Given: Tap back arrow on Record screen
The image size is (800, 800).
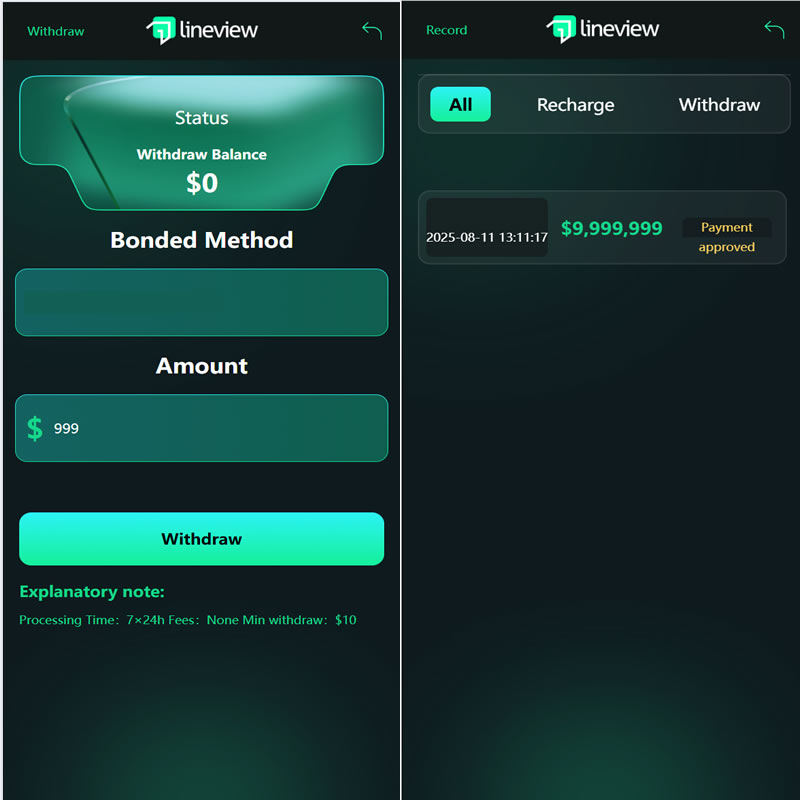Looking at the screenshot, I should click(774, 30).
